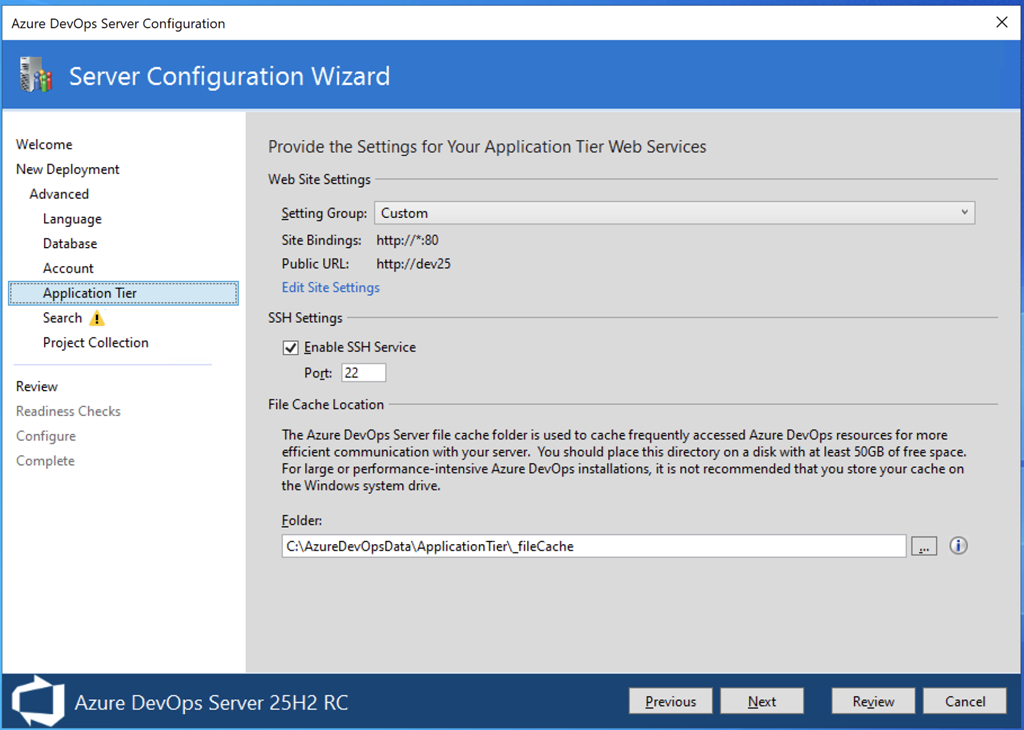Click into the SSH Port field
1024x730 pixels.
(x=363, y=373)
